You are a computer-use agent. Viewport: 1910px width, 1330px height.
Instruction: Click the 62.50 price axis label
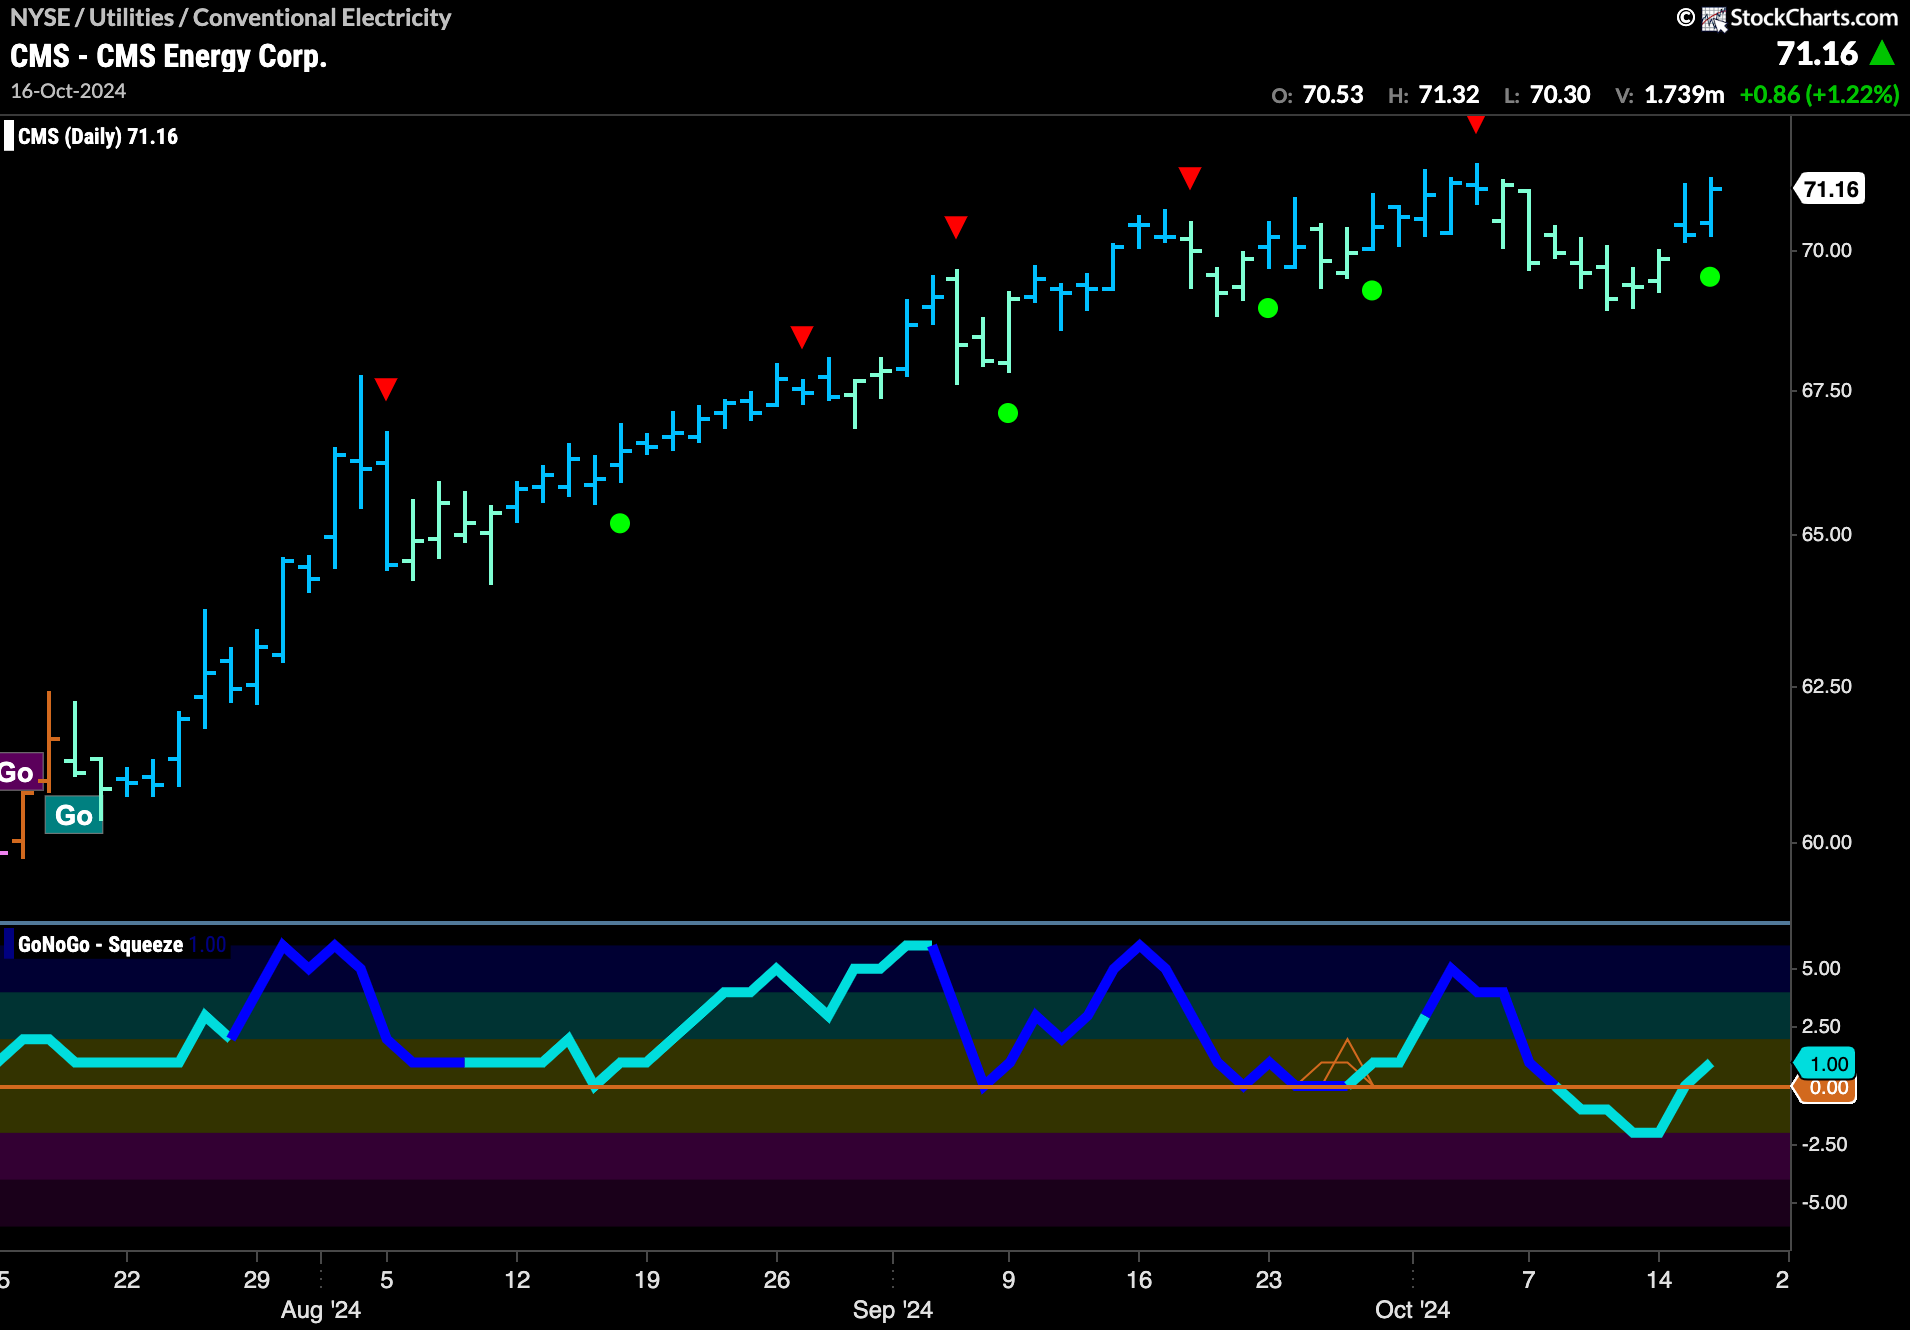coord(1826,686)
